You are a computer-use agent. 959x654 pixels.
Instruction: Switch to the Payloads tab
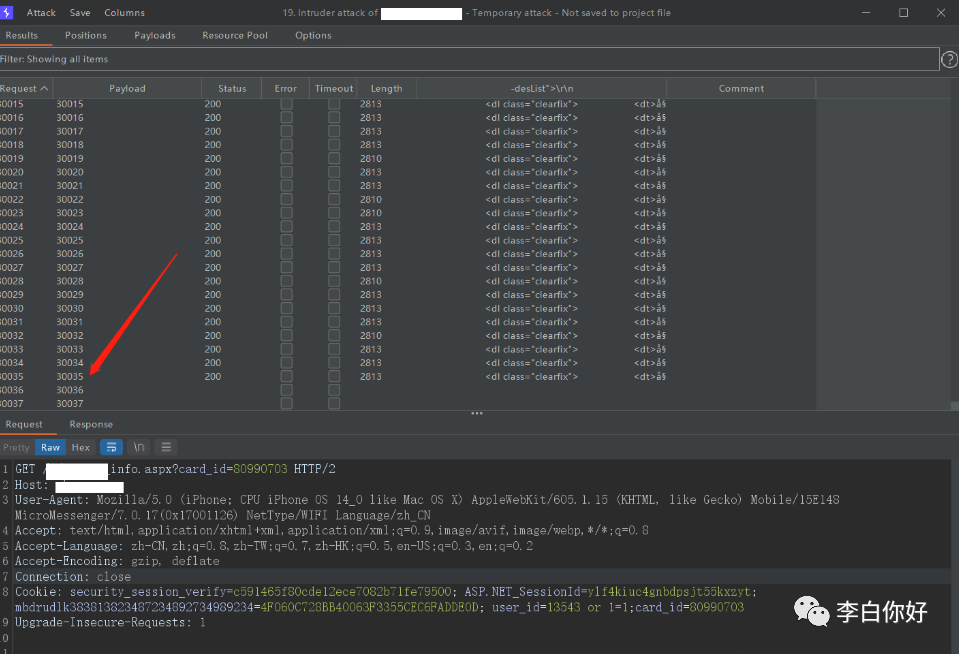[x=155, y=35]
